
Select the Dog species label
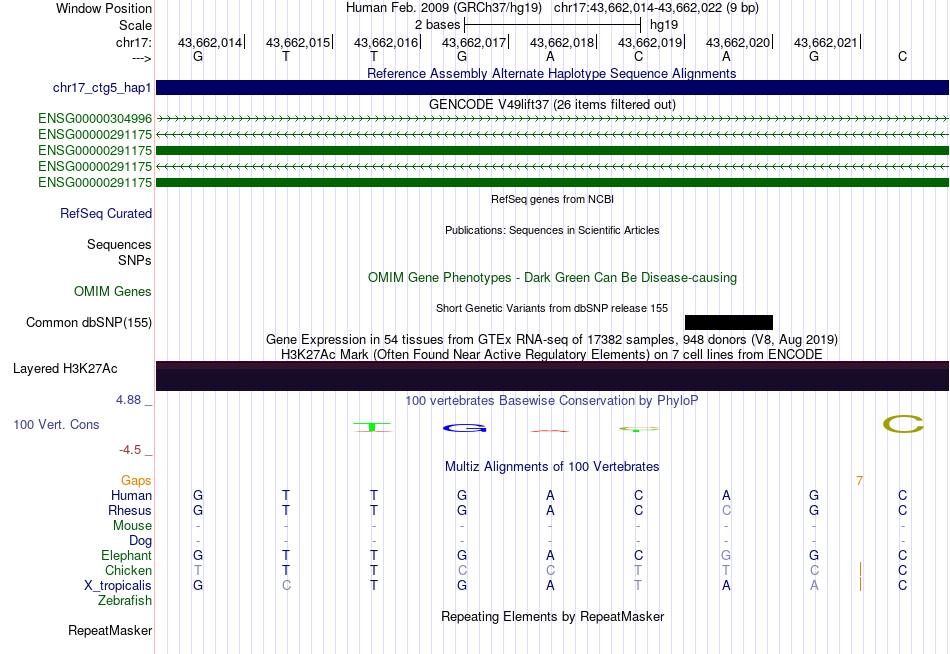tap(140, 541)
